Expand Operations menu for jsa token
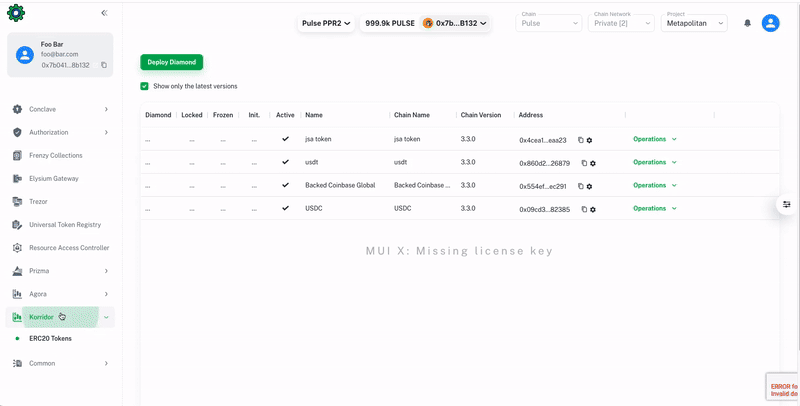800x406 pixels. click(x=655, y=139)
